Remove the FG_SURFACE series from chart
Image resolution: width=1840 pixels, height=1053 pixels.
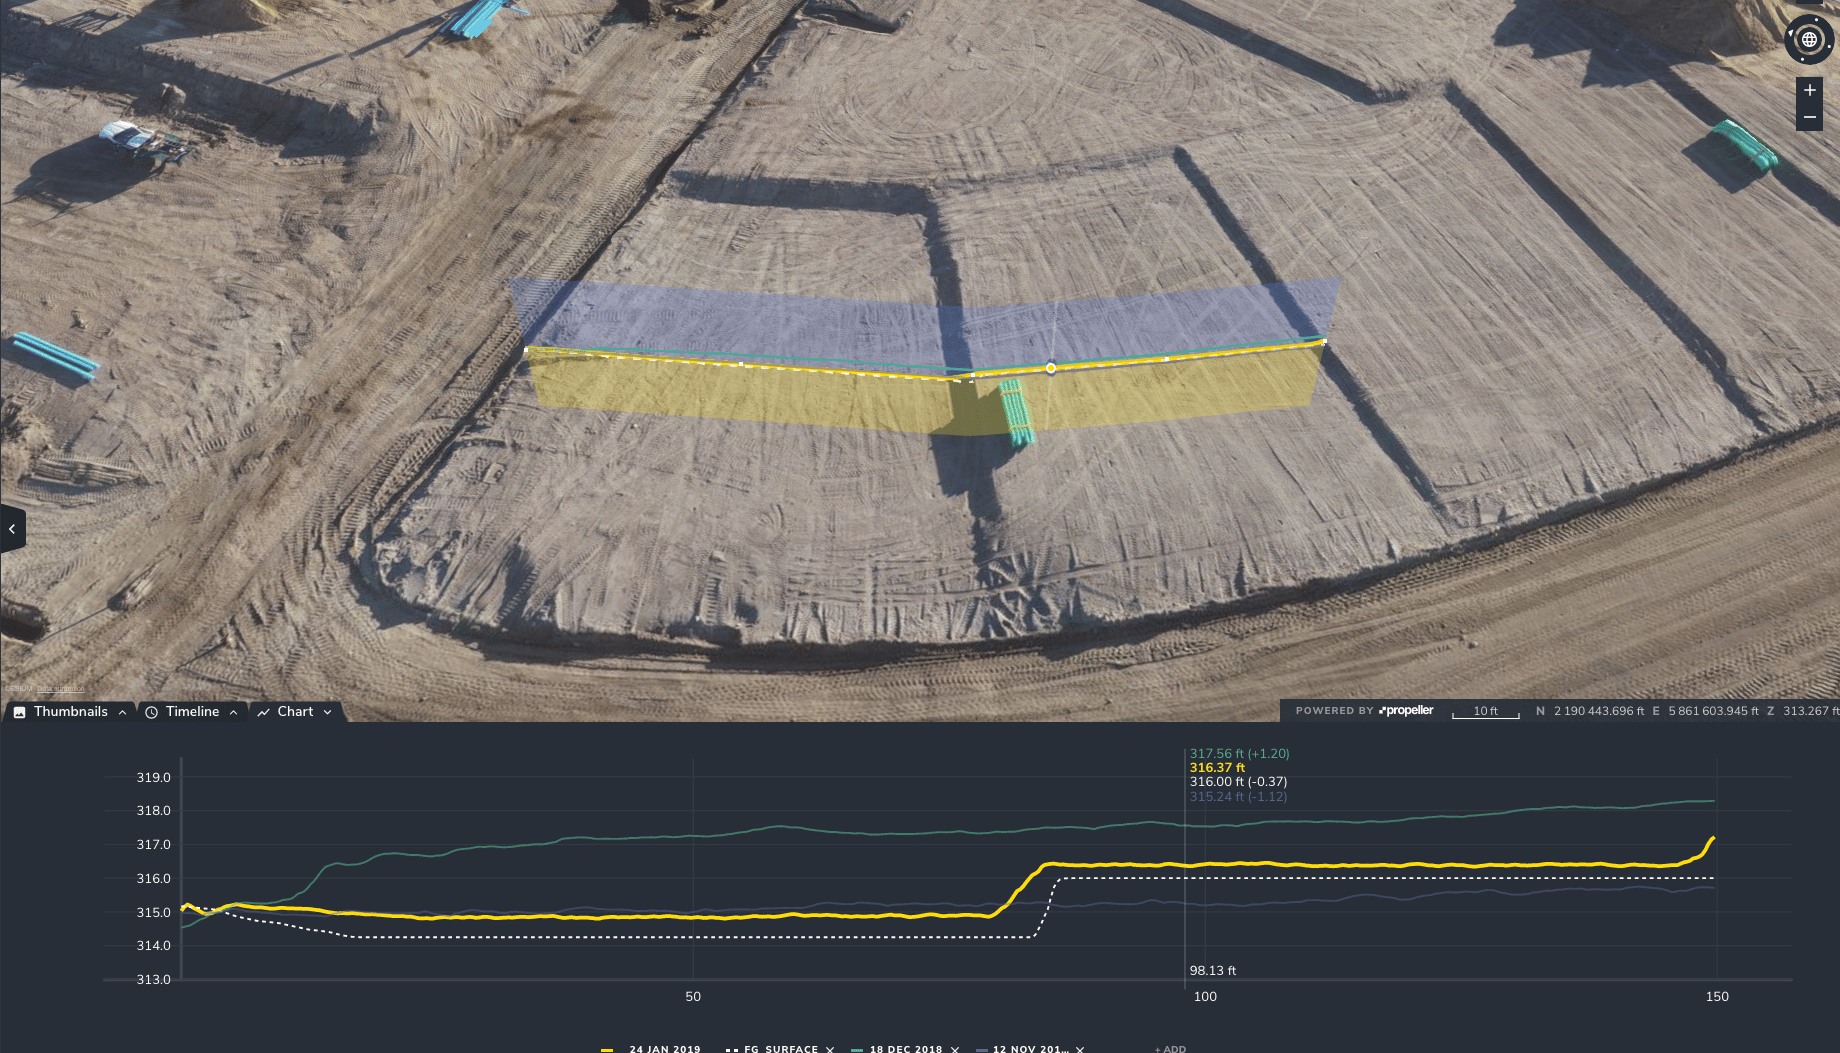(x=830, y=1049)
